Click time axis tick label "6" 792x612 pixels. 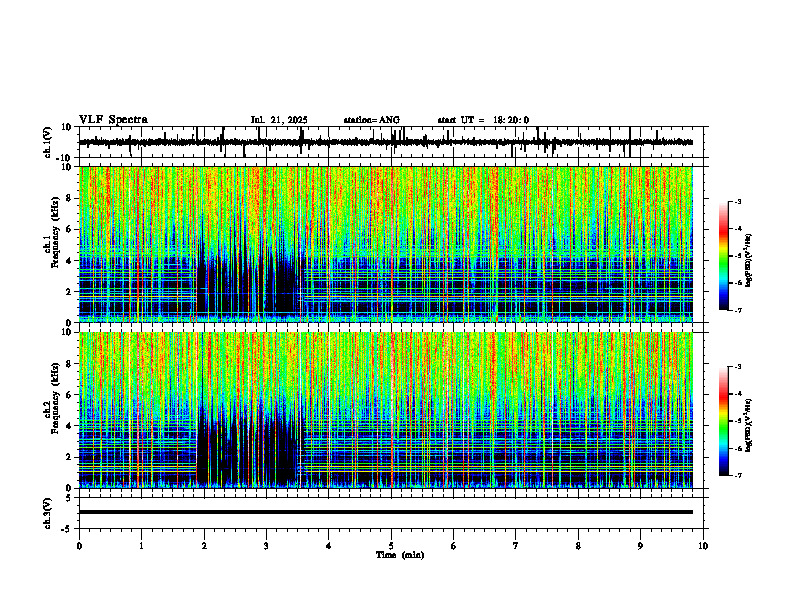click(454, 546)
